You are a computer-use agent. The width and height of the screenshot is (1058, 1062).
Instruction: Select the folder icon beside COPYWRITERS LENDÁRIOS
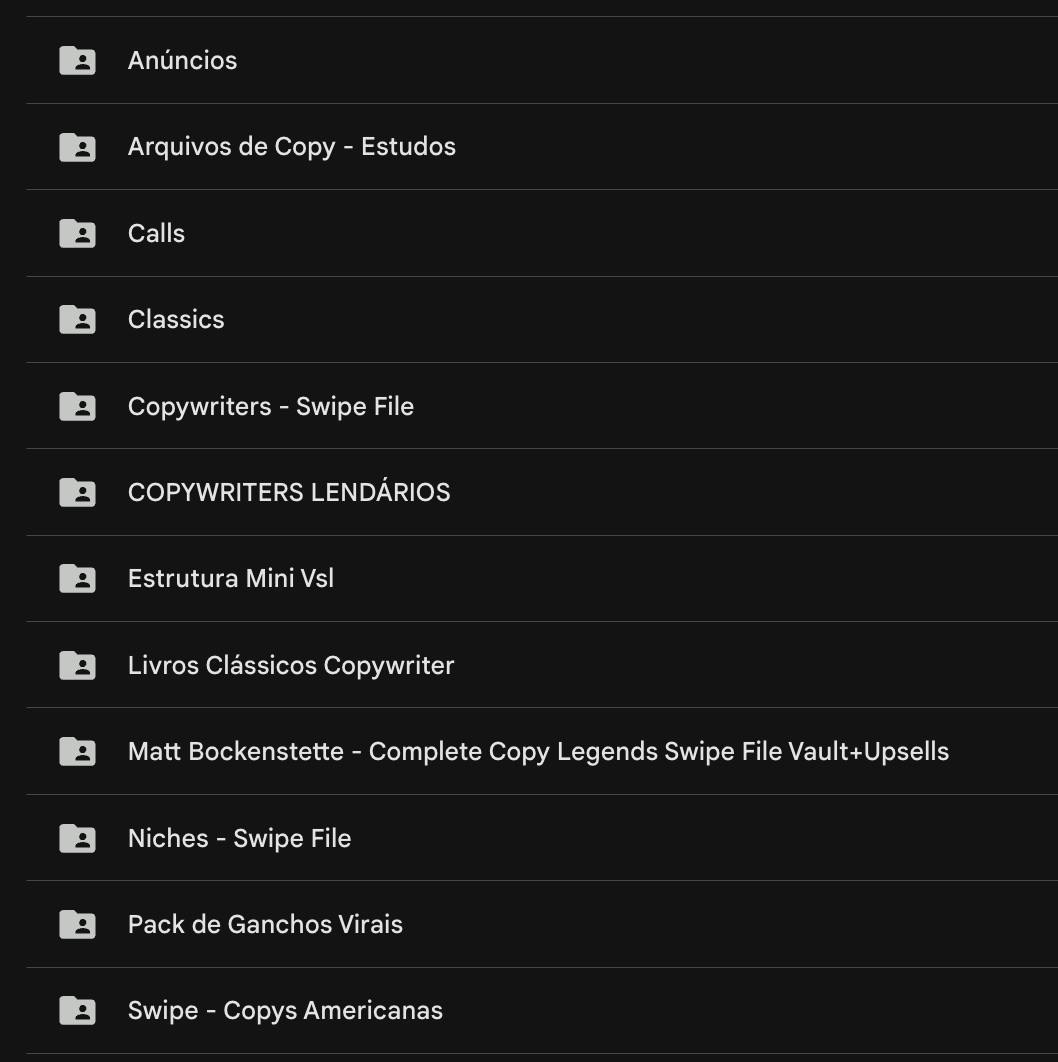(x=77, y=493)
